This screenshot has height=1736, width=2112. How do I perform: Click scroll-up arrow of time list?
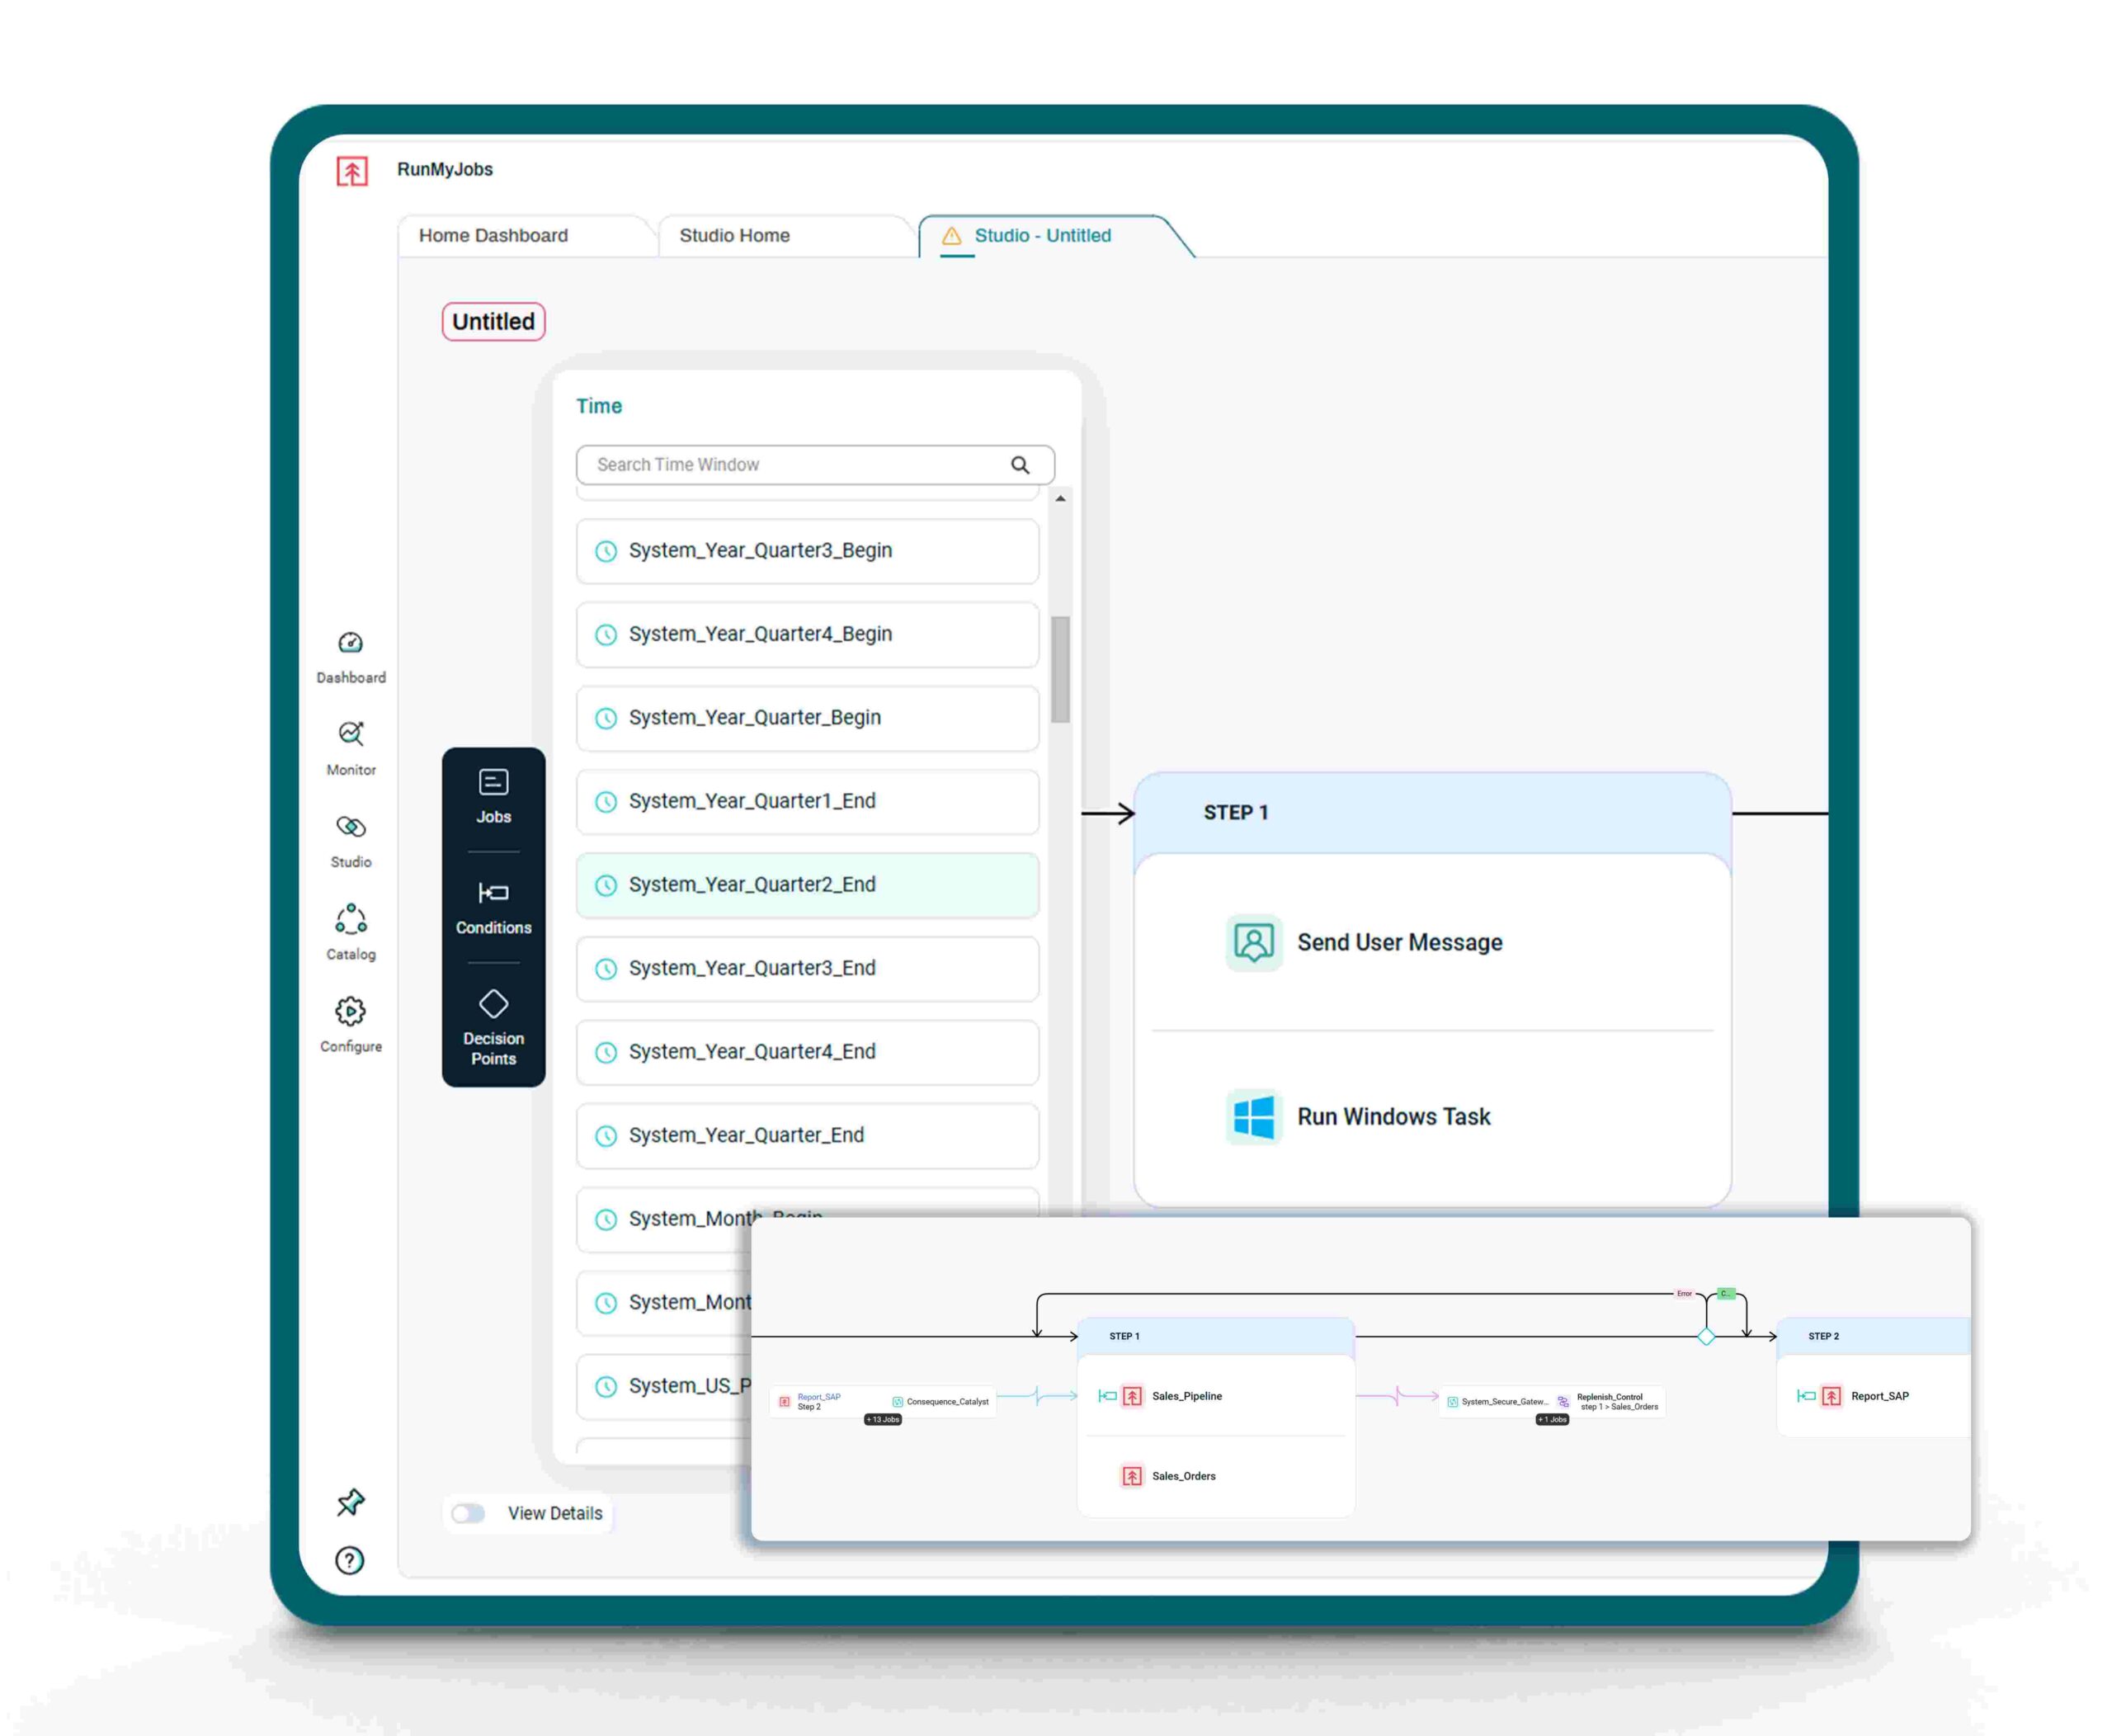1060,498
